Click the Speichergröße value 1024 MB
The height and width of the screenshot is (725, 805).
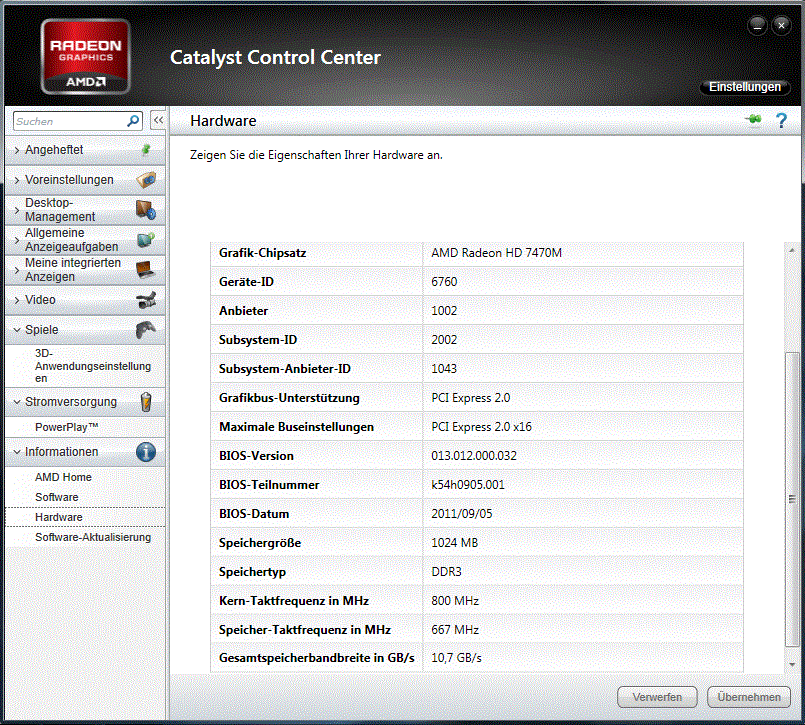tap(454, 543)
